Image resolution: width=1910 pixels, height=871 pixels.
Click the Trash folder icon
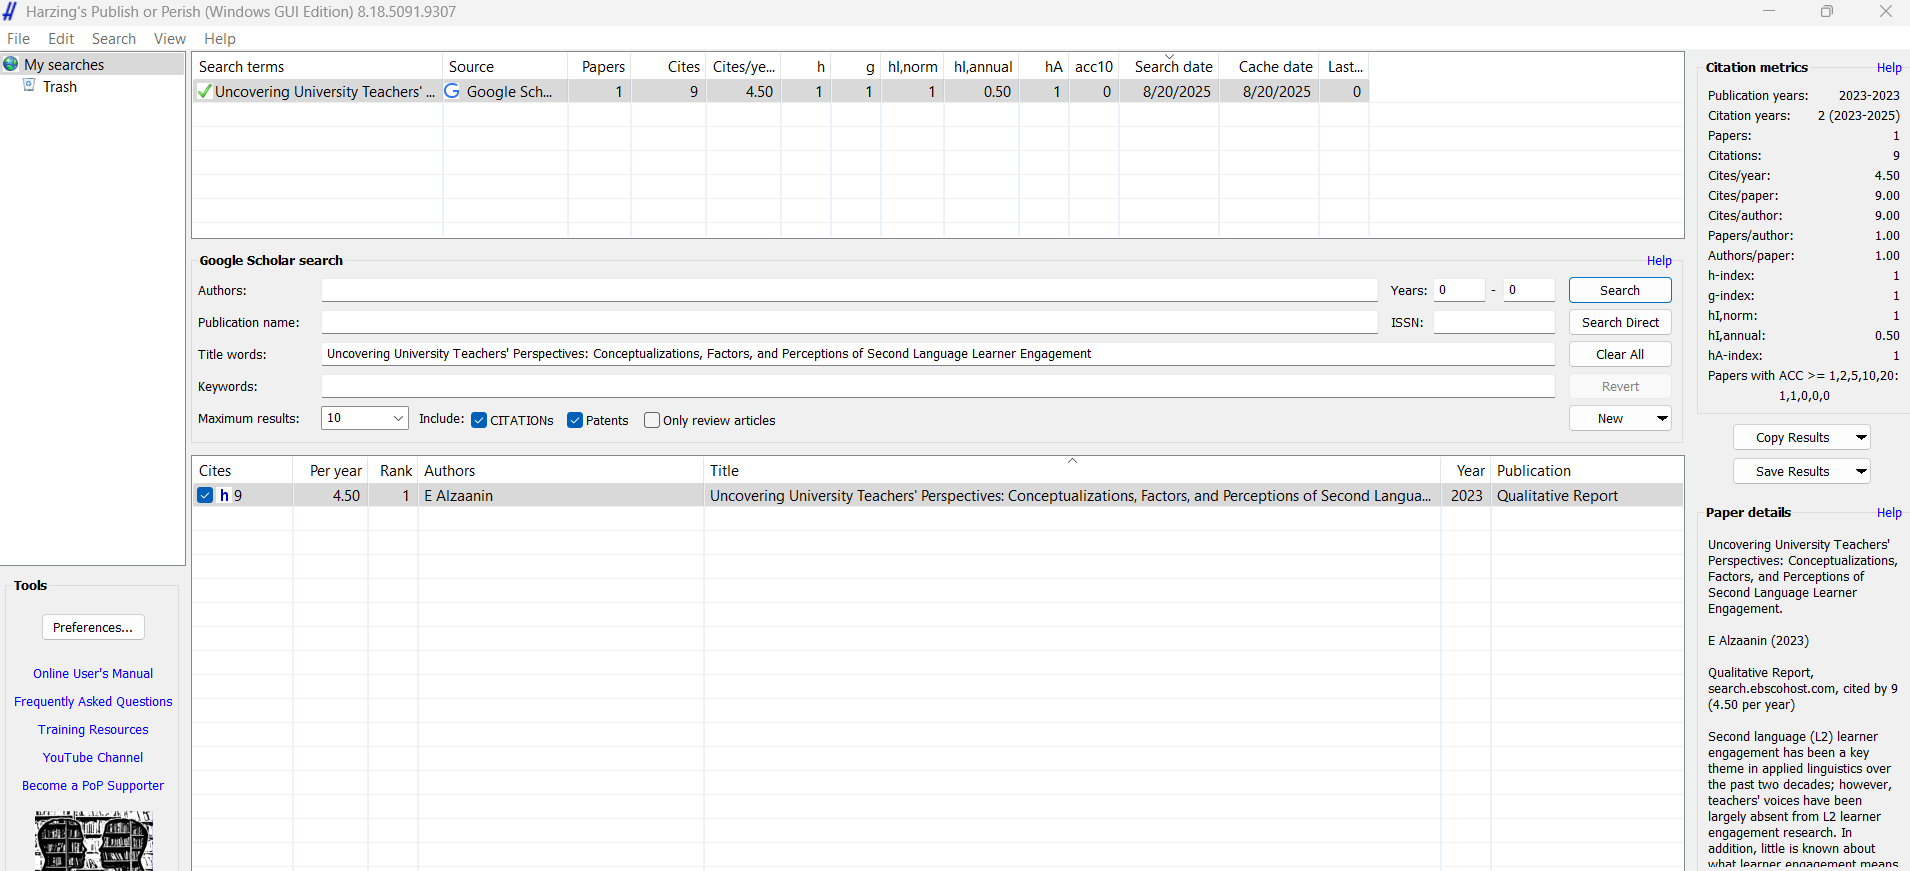30,86
